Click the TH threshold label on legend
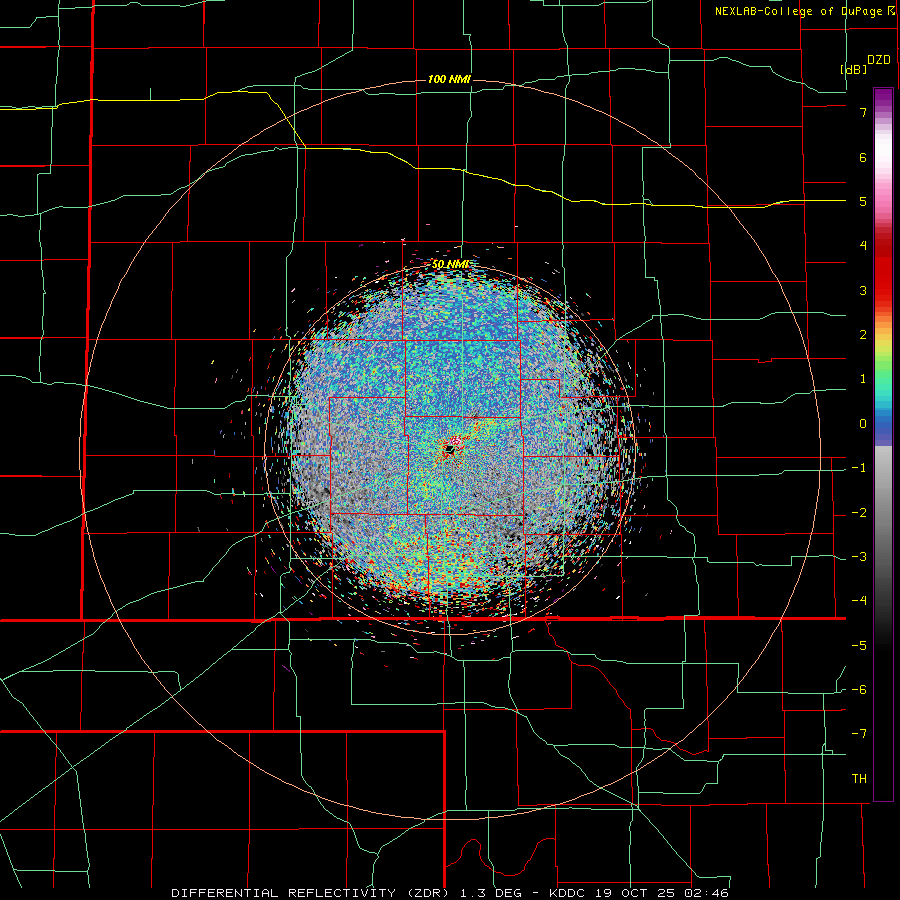The image size is (900, 900). click(x=859, y=779)
